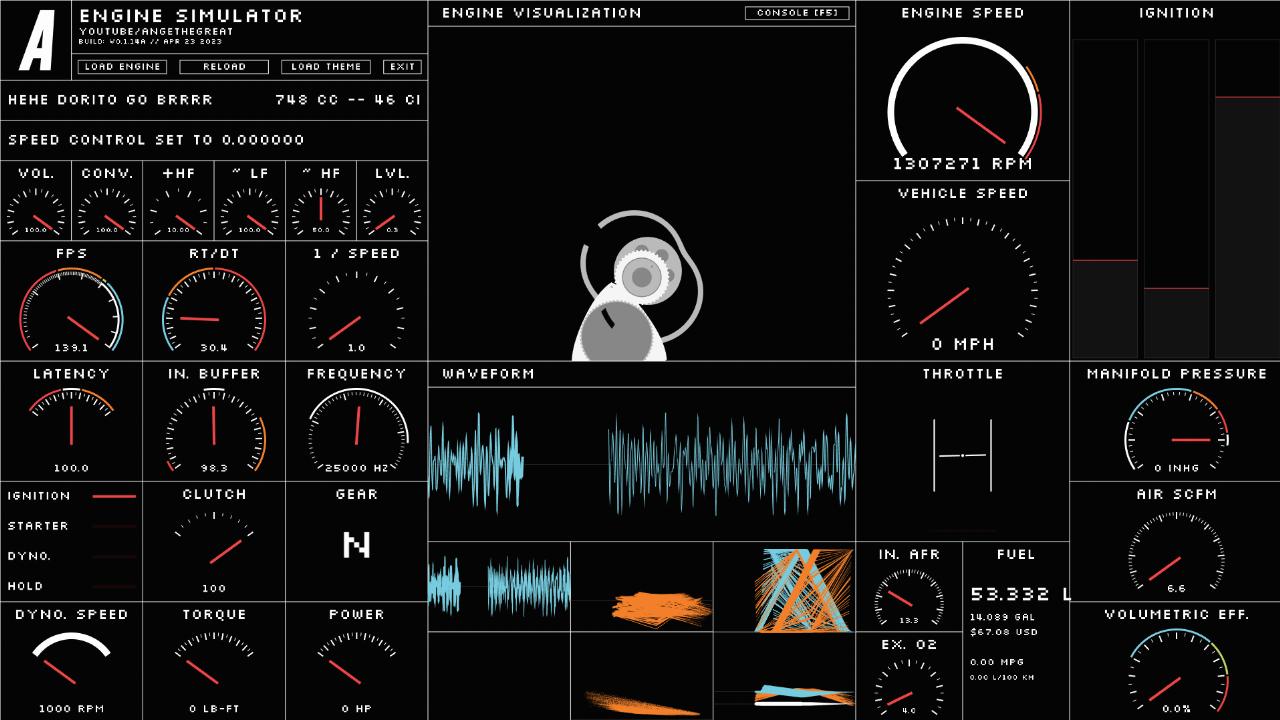Open the Console [F5] view
The width and height of the screenshot is (1280, 720).
797,13
